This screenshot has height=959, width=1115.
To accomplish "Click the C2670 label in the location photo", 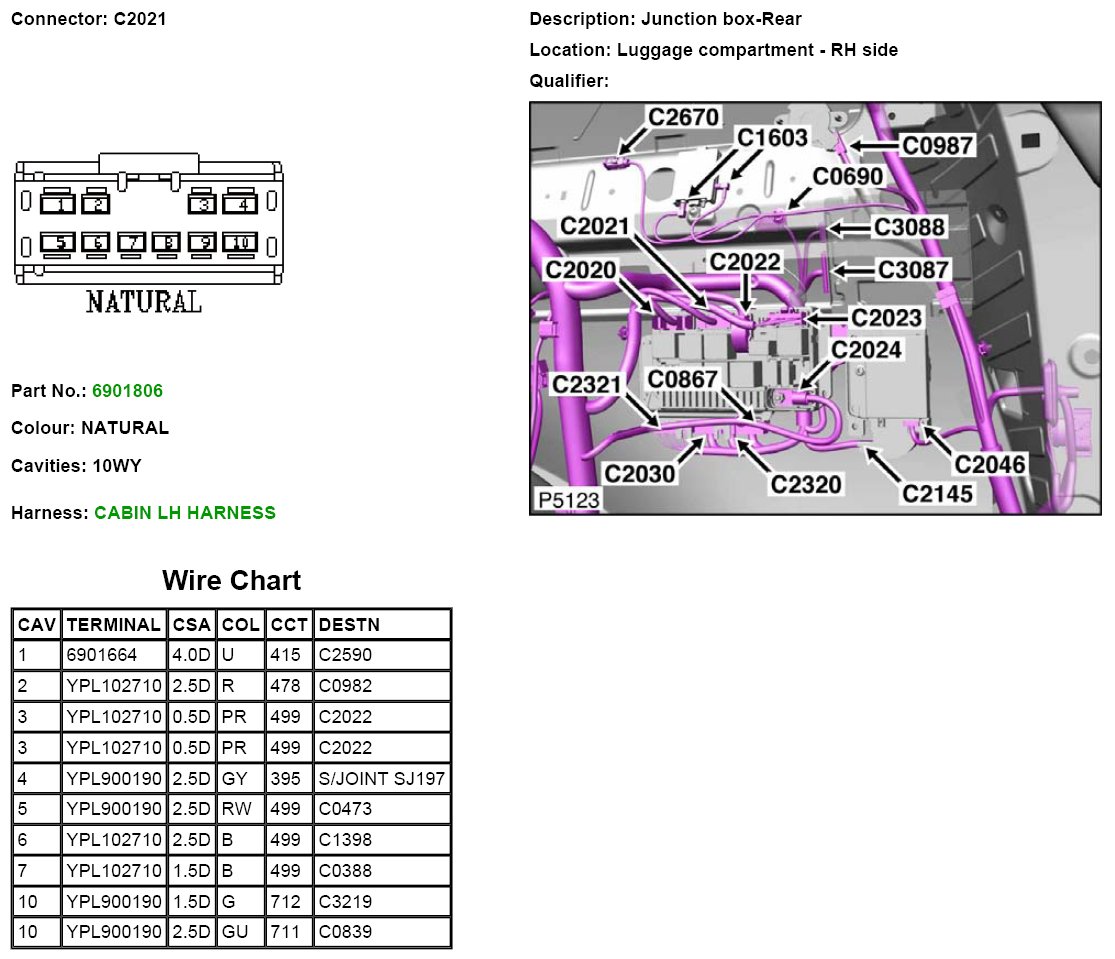I will pos(683,118).
